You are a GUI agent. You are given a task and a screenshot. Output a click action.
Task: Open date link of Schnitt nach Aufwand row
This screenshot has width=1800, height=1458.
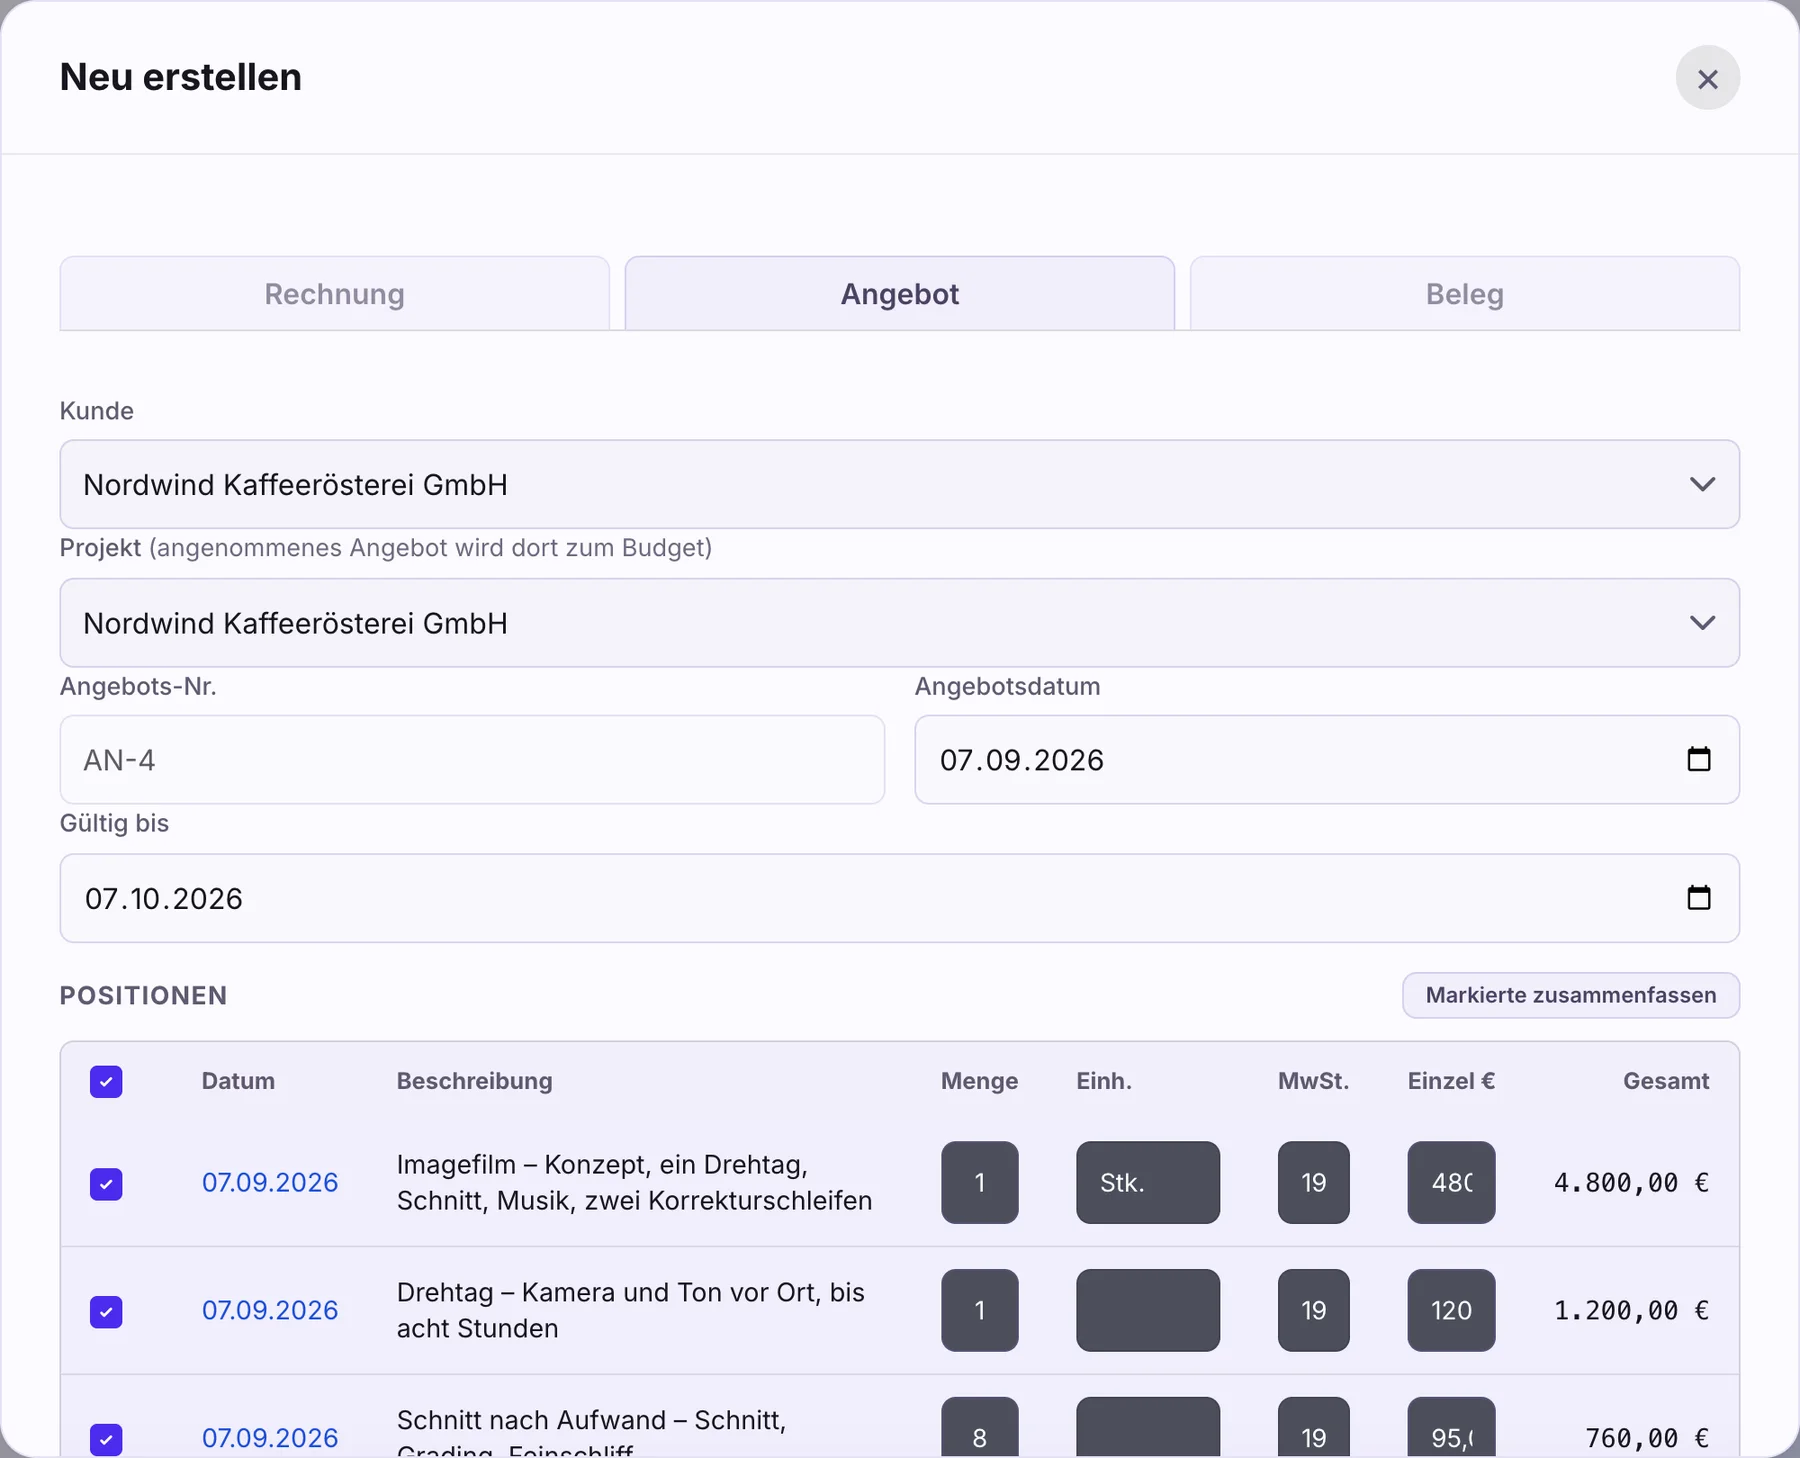[270, 1438]
